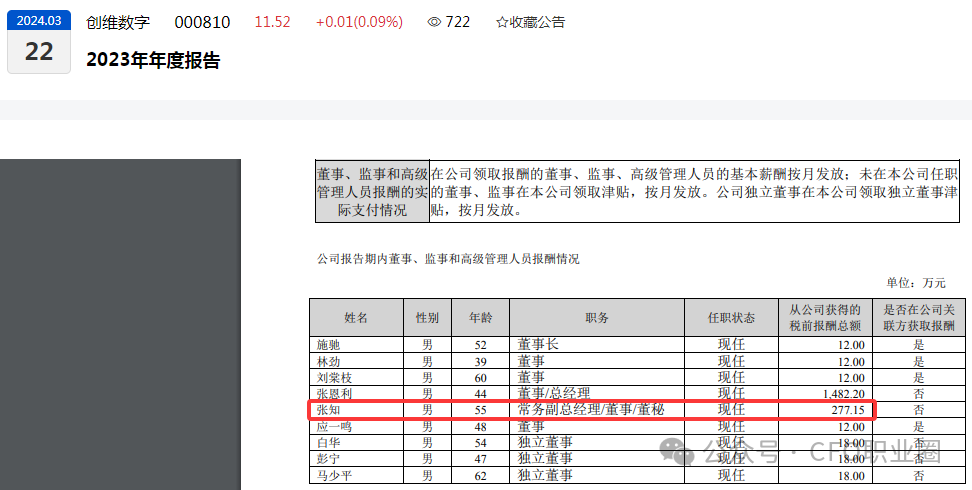This screenshot has height=490, width=972.
Task: Select the 年龄 column header
Action: tap(480, 318)
